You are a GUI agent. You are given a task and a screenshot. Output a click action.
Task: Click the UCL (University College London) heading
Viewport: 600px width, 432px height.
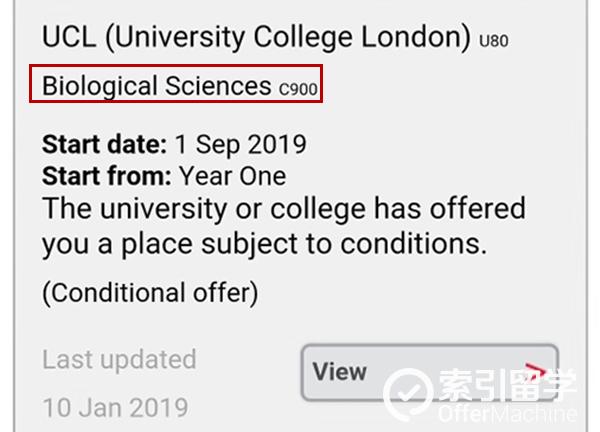pos(256,37)
